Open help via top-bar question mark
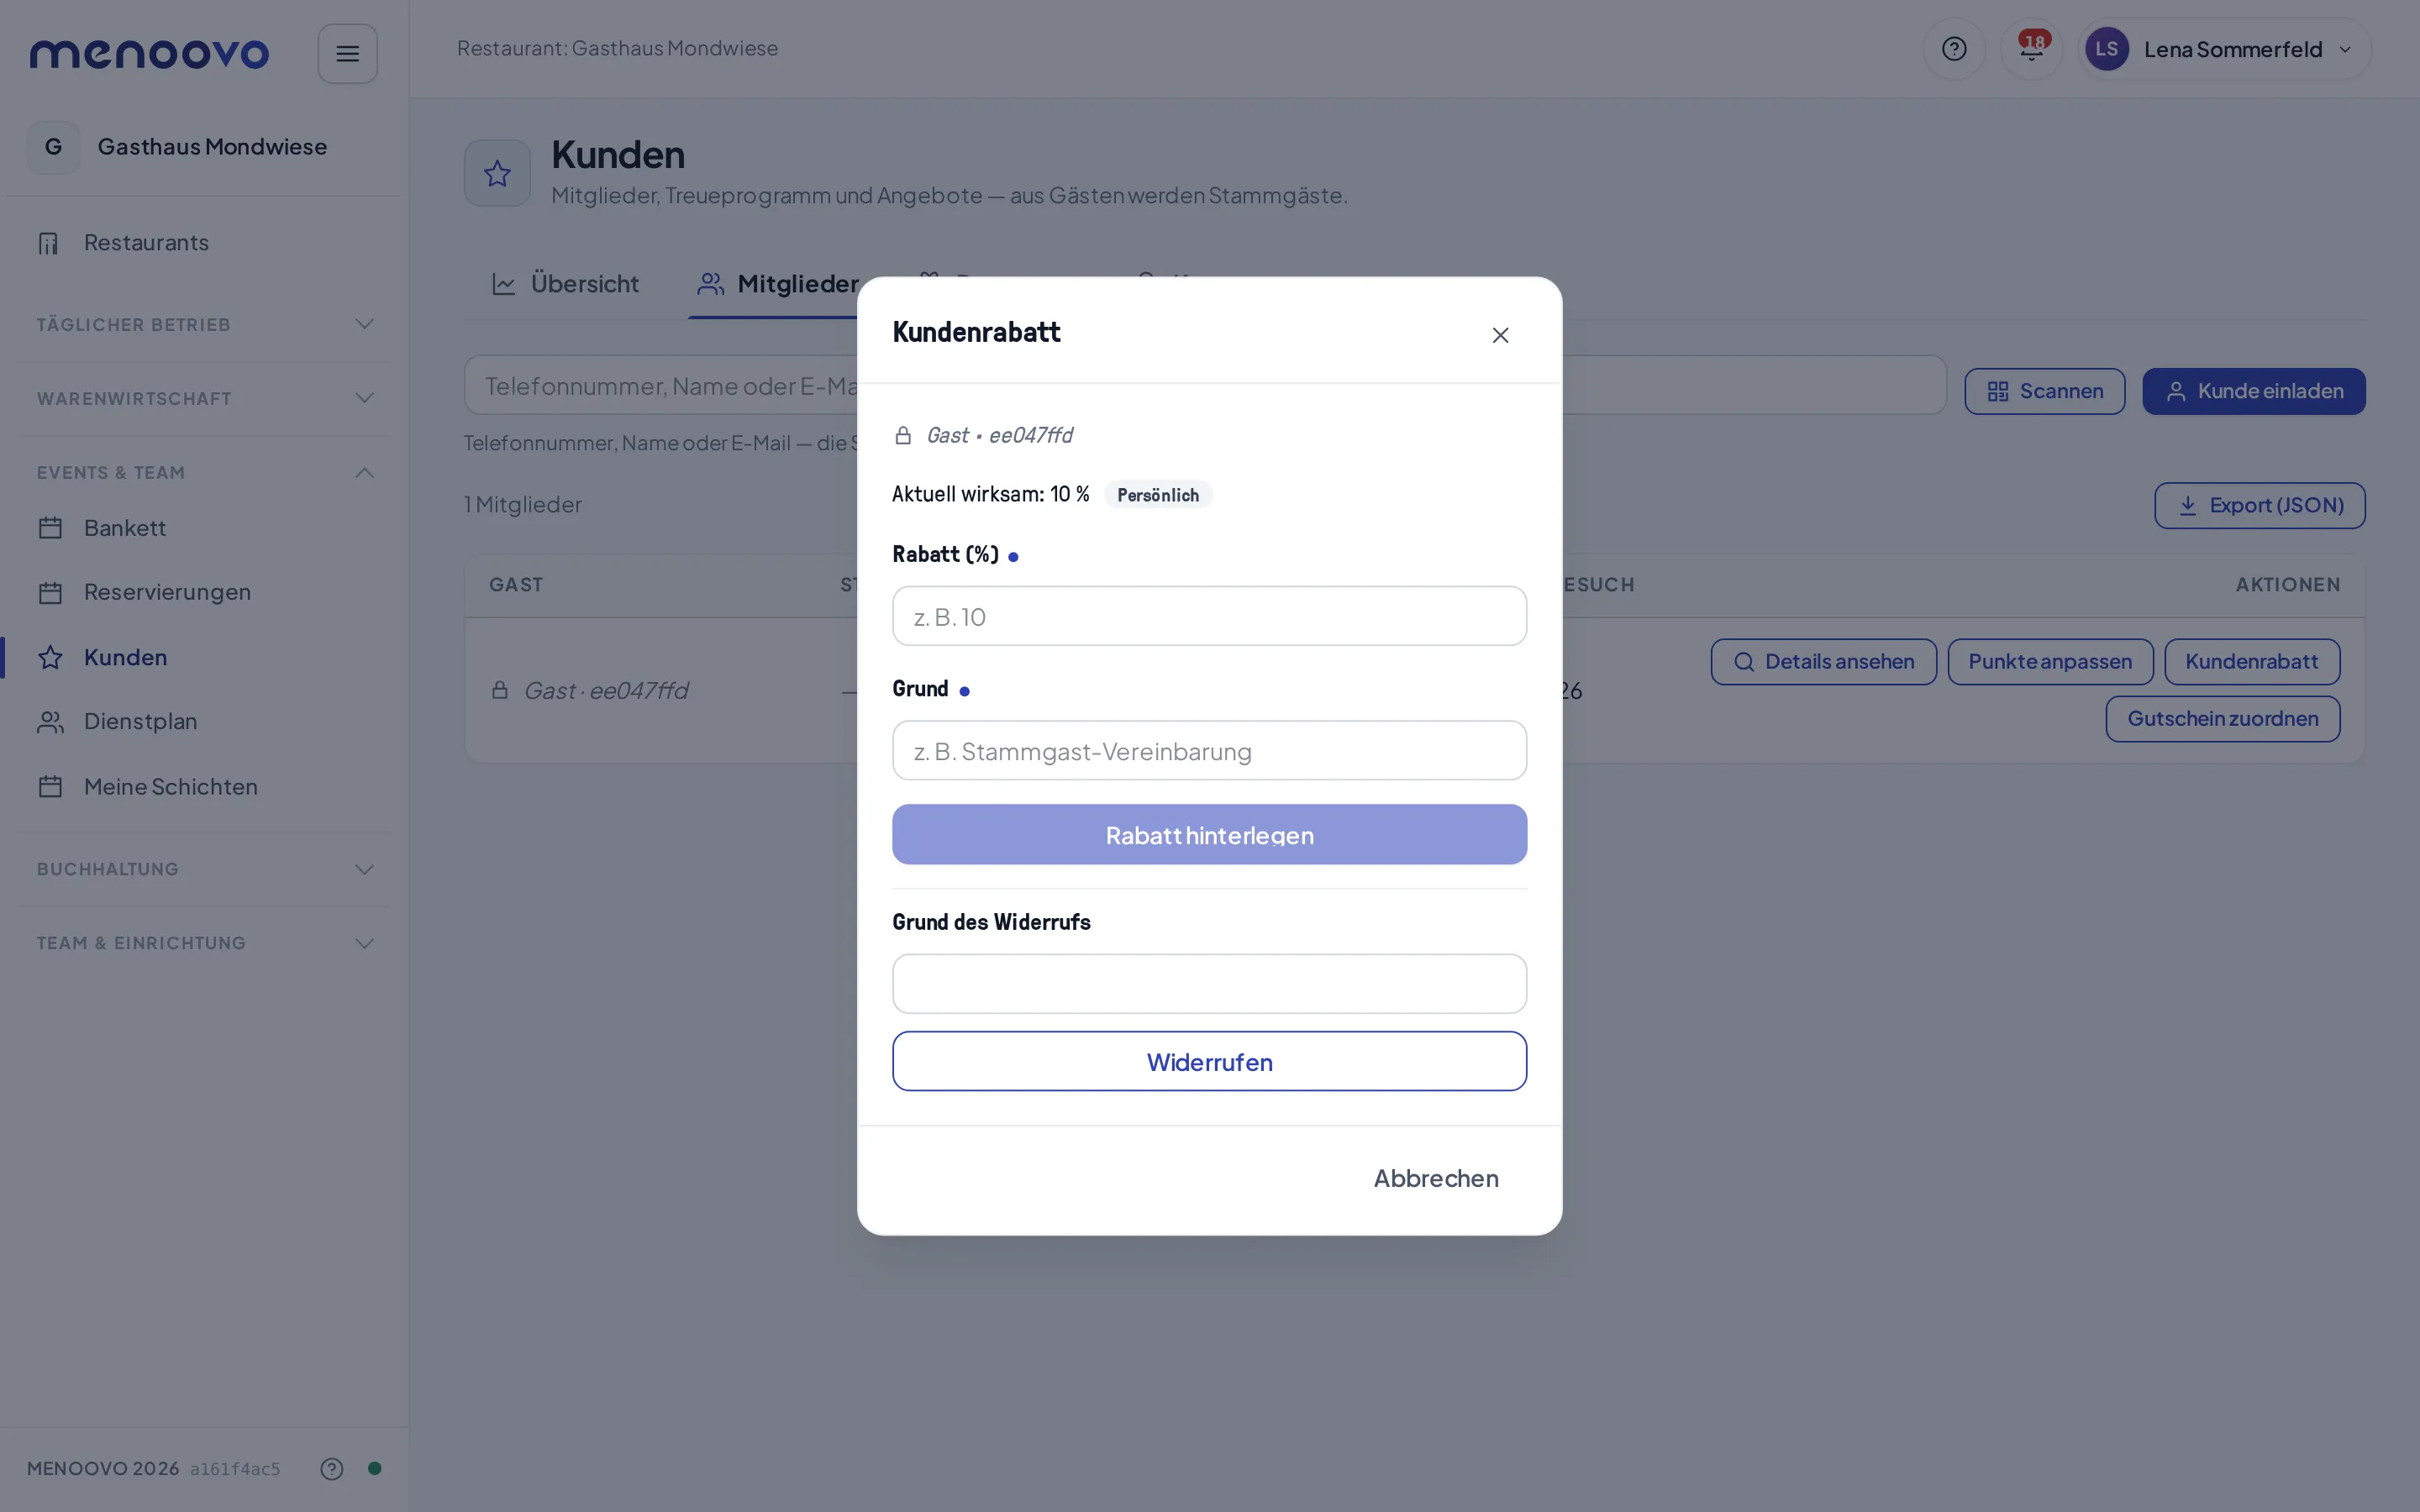The image size is (2420, 1512). pyautogui.click(x=1953, y=49)
